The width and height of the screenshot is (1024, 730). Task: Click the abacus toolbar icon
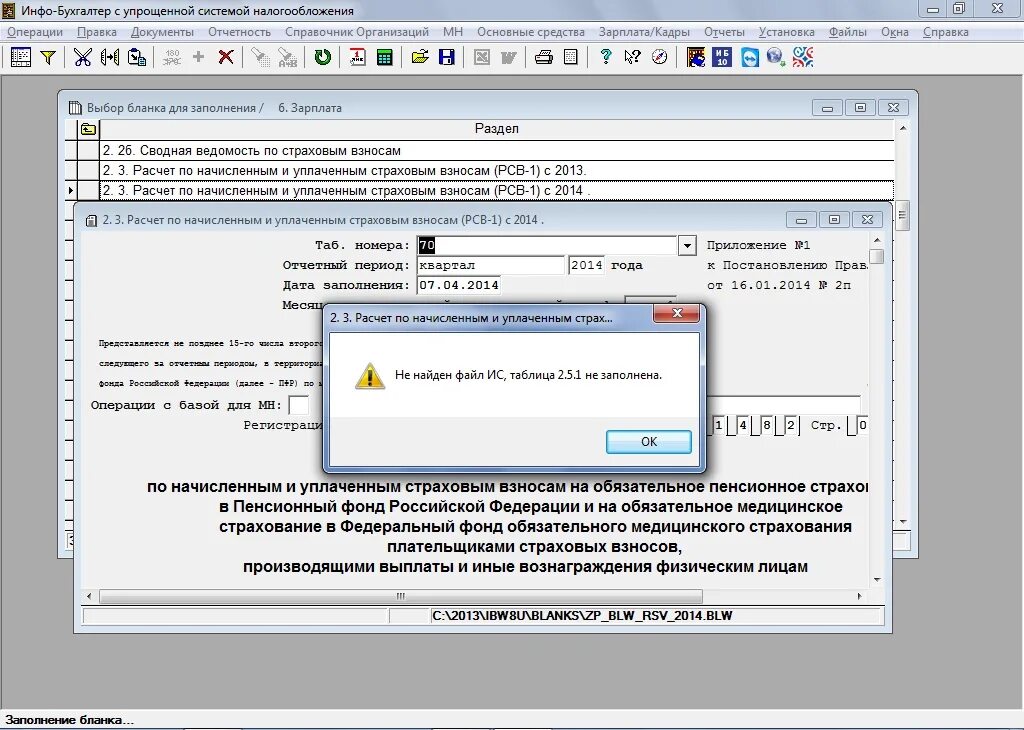[x=696, y=57]
